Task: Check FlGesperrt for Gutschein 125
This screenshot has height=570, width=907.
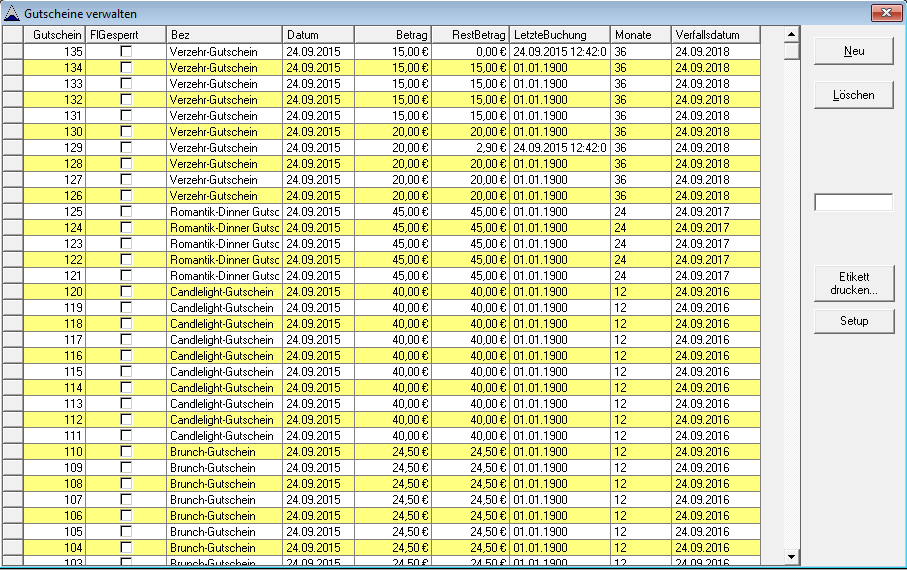Action: (x=126, y=212)
